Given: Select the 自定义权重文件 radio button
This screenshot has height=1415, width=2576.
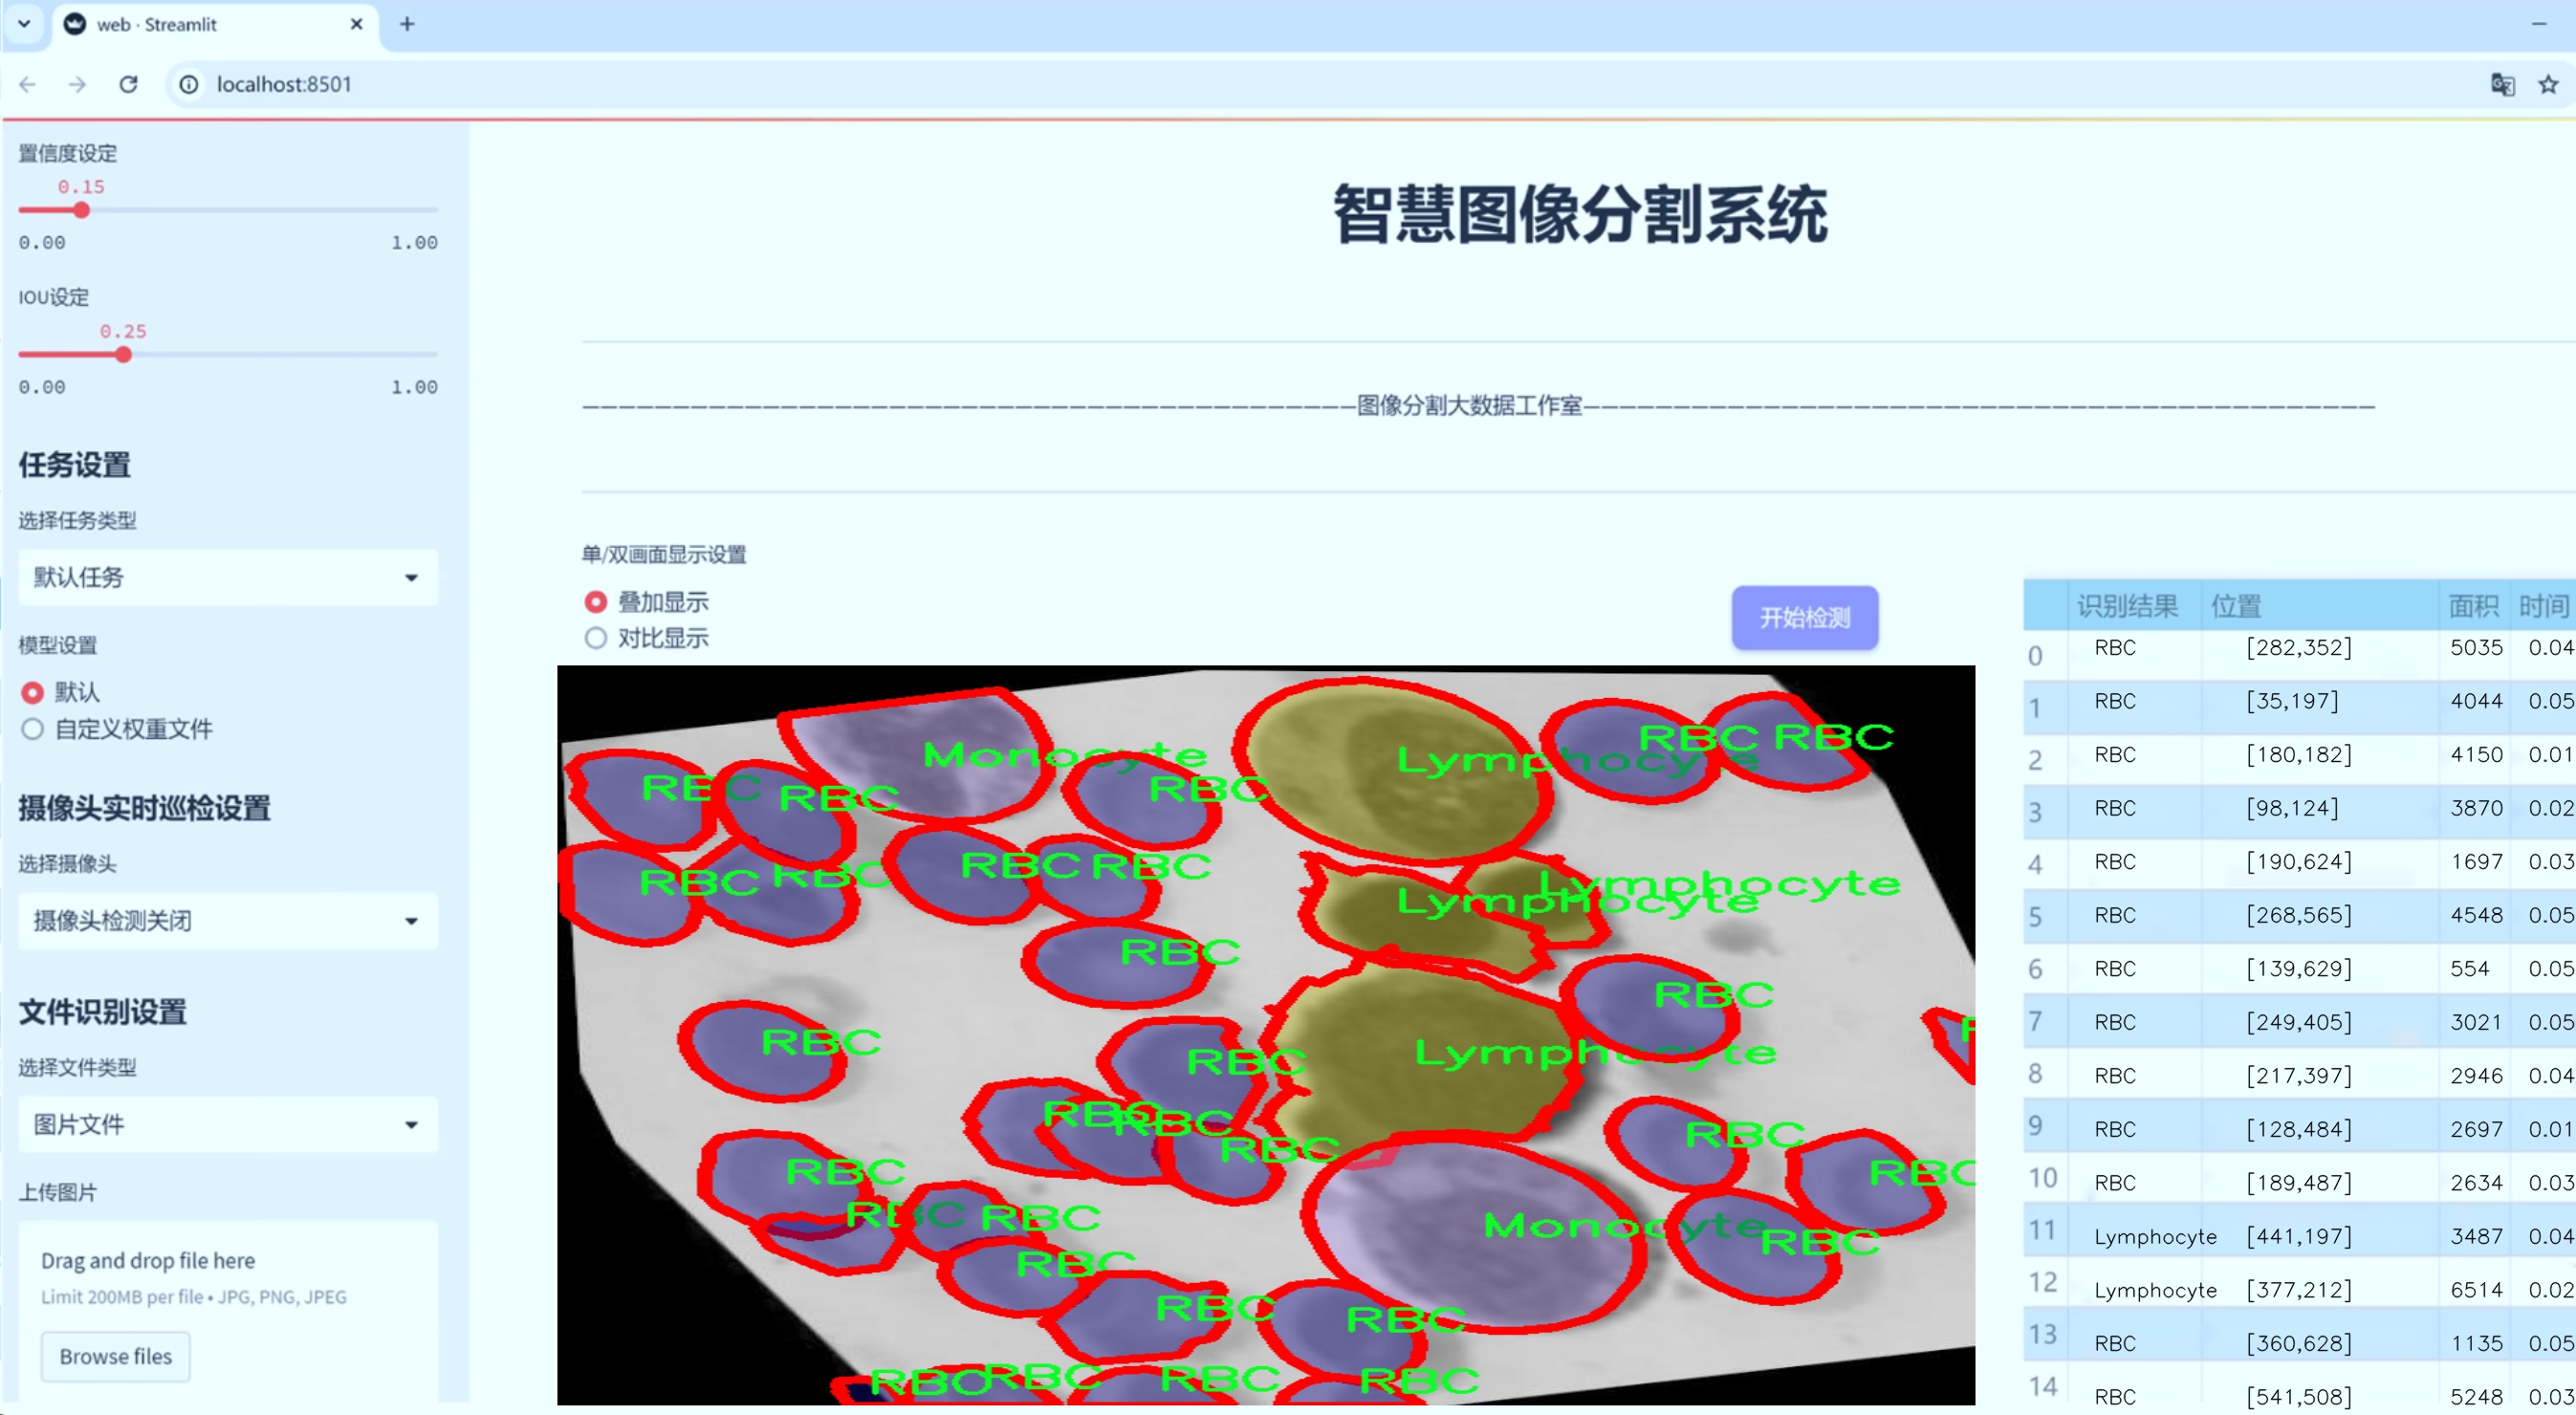Looking at the screenshot, I should (x=33, y=729).
